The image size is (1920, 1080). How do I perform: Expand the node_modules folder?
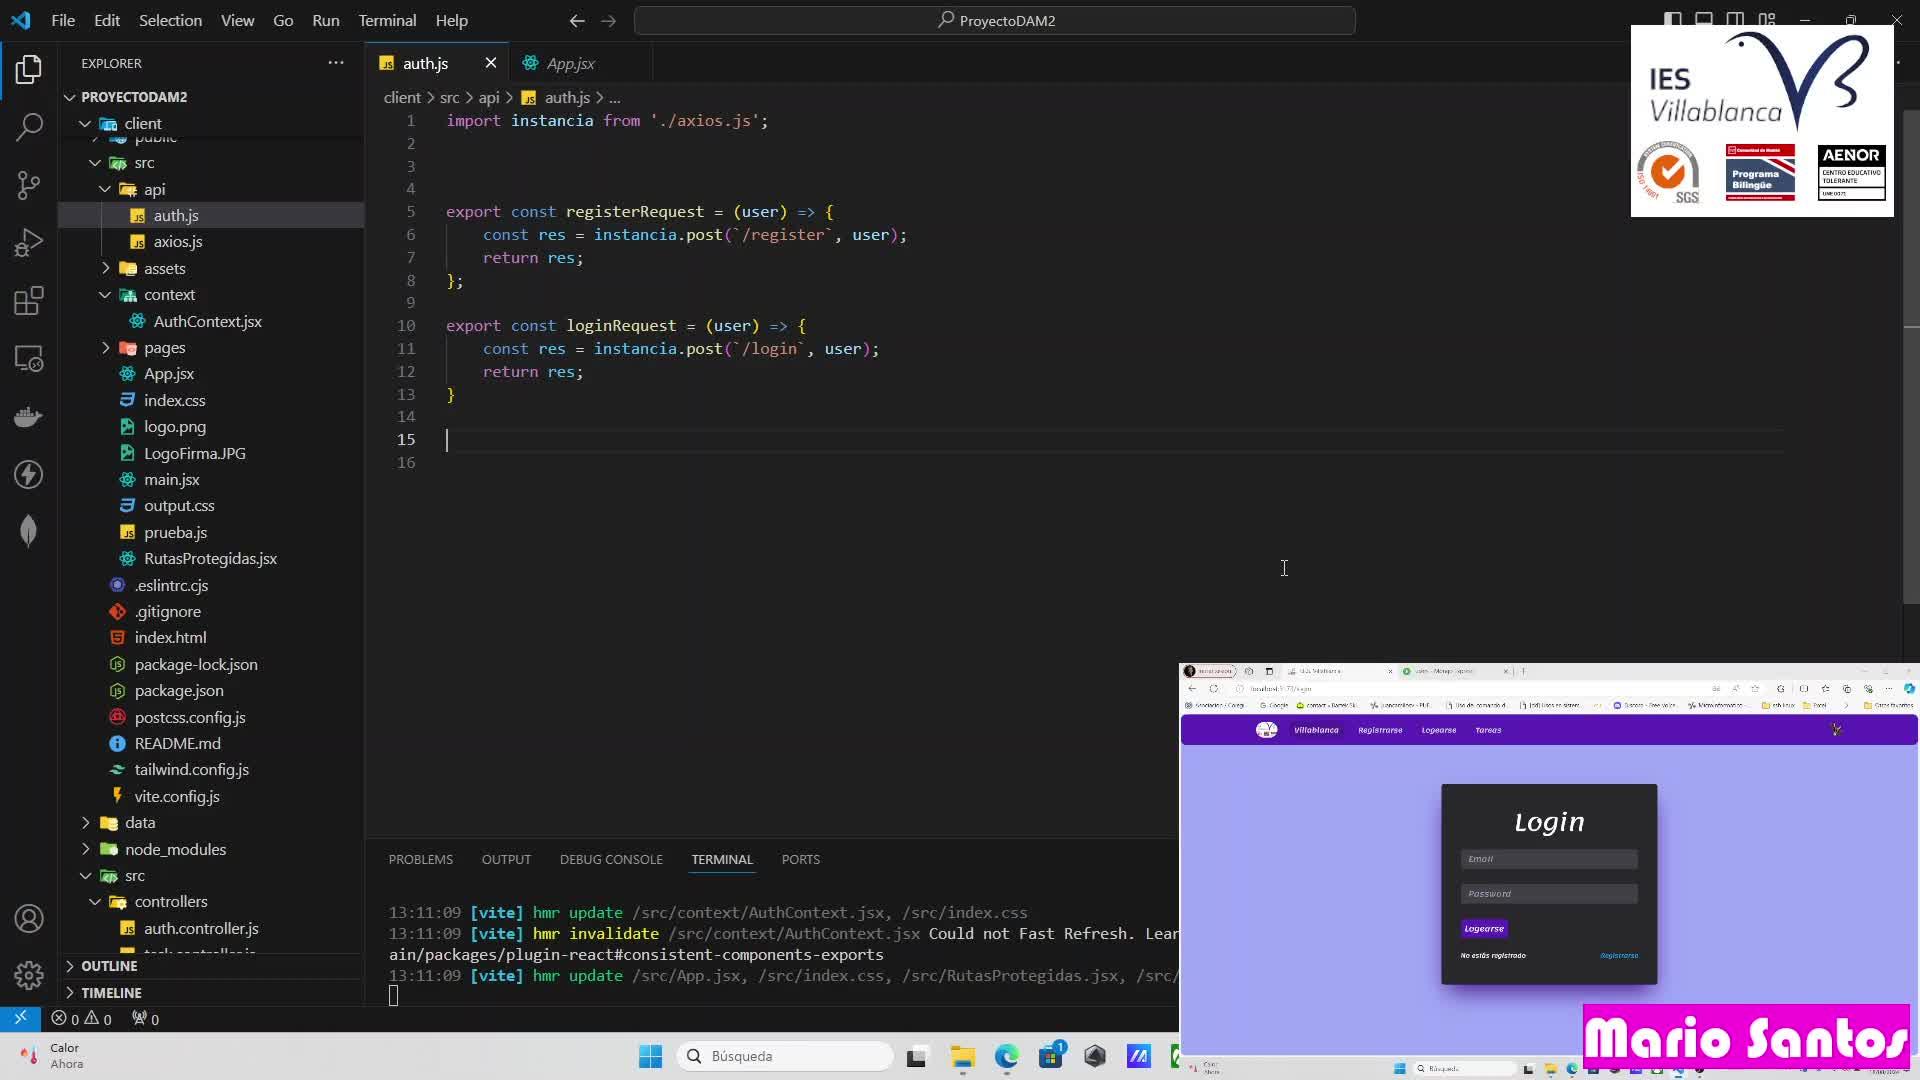175,849
